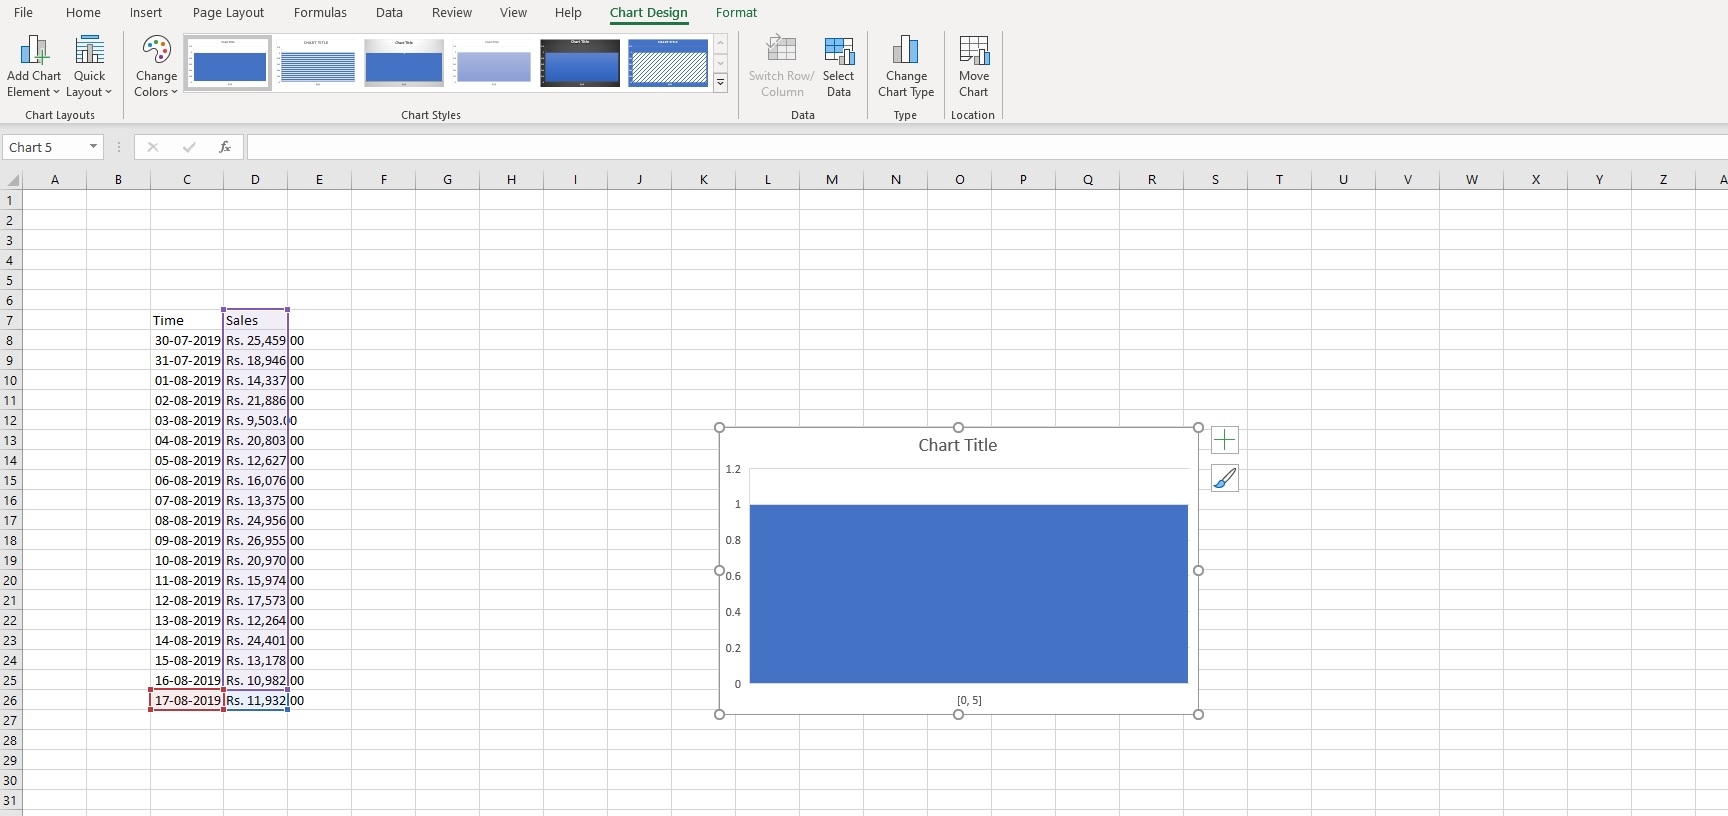Select cell with date 30-07-2019
The width and height of the screenshot is (1728, 816).
pyautogui.click(x=187, y=340)
